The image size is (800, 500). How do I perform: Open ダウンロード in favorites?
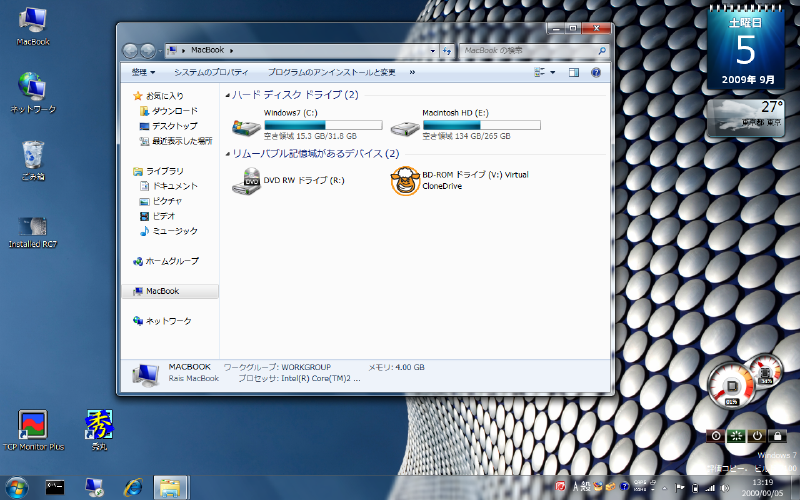point(169,111)
